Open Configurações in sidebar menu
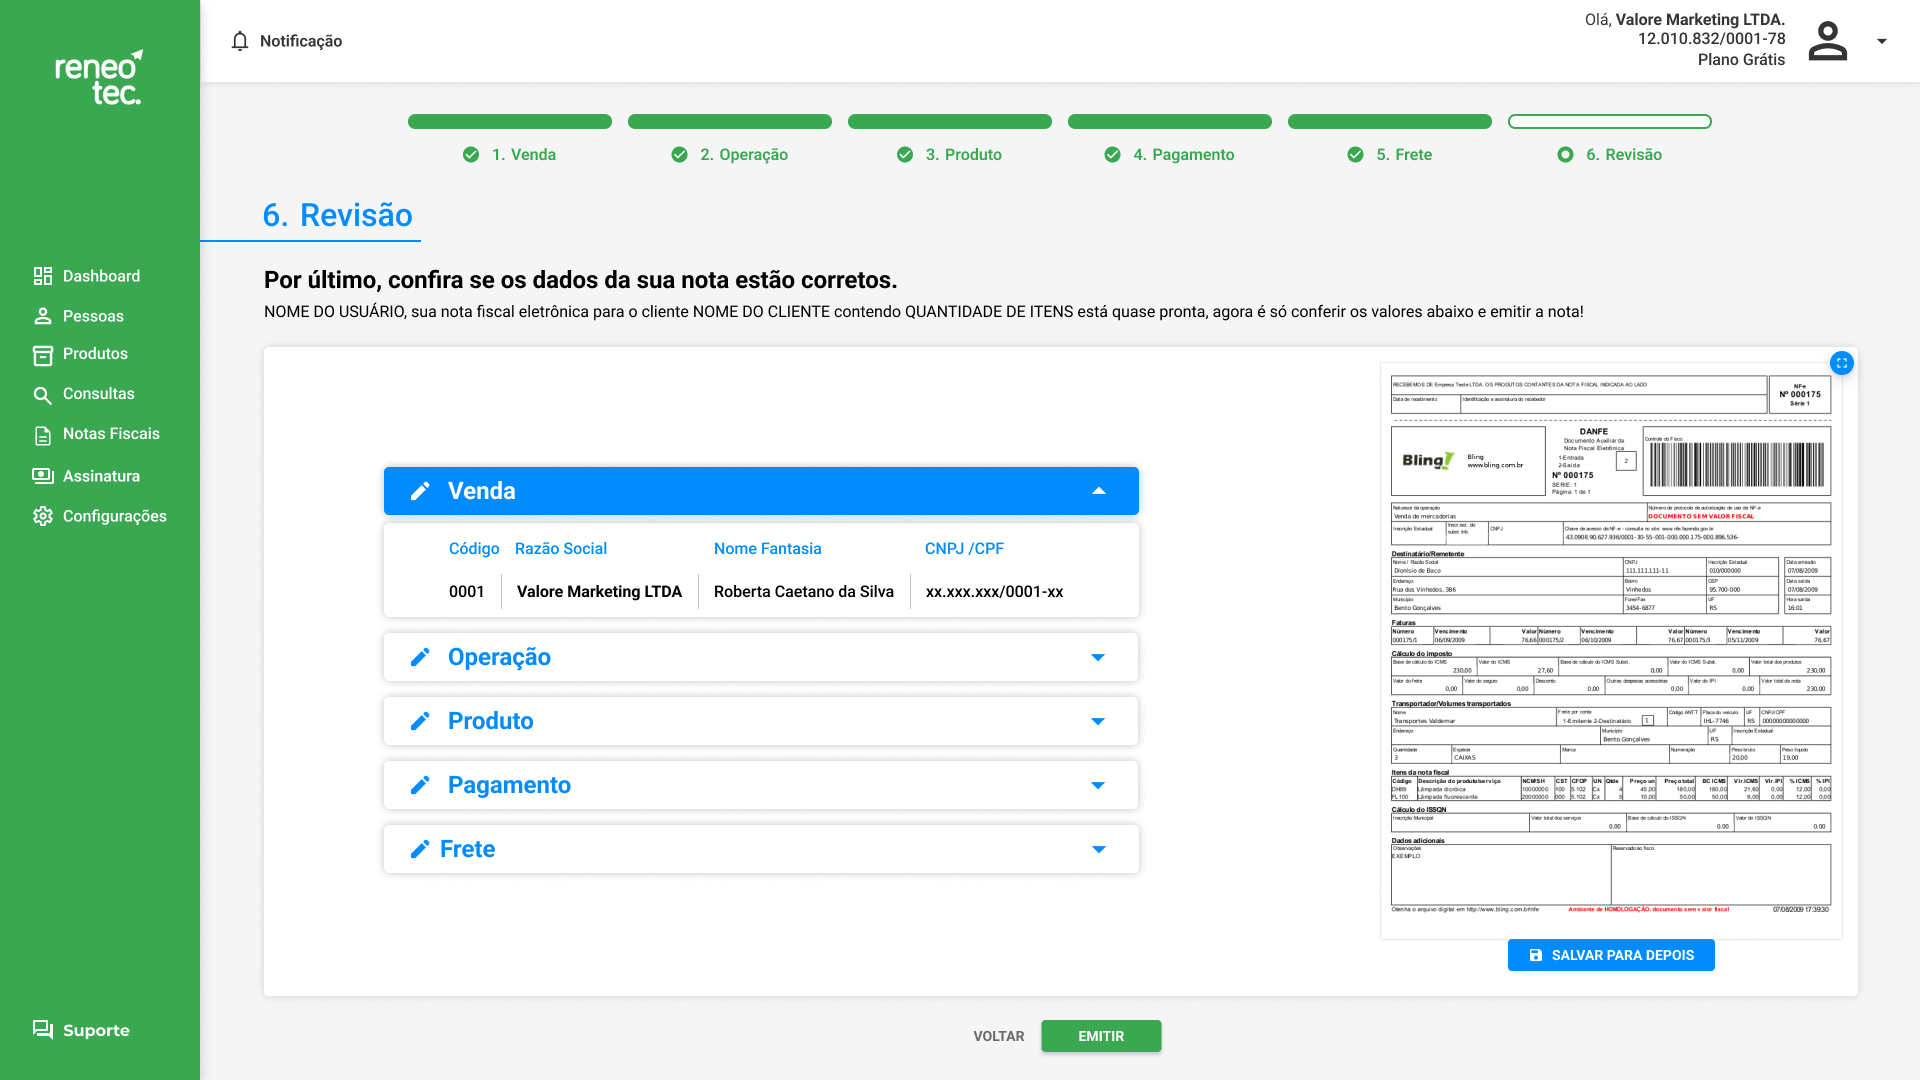The image size is (1920, 1080). 114,516
